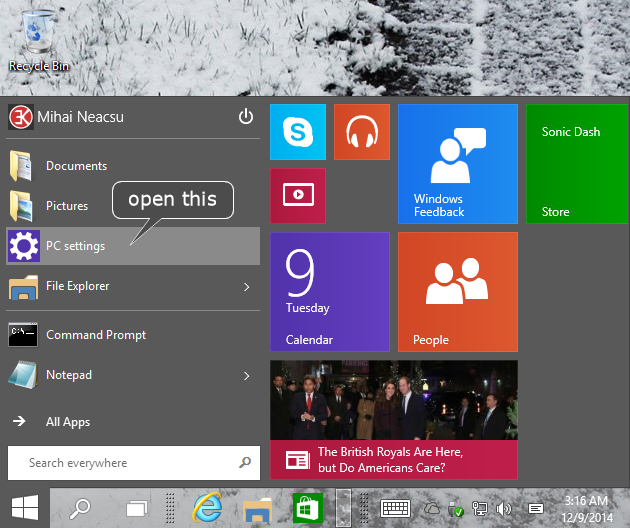Click the OneDrive cloud tray icon
Screen dimensions: 630x528
(x=432, y=509)
